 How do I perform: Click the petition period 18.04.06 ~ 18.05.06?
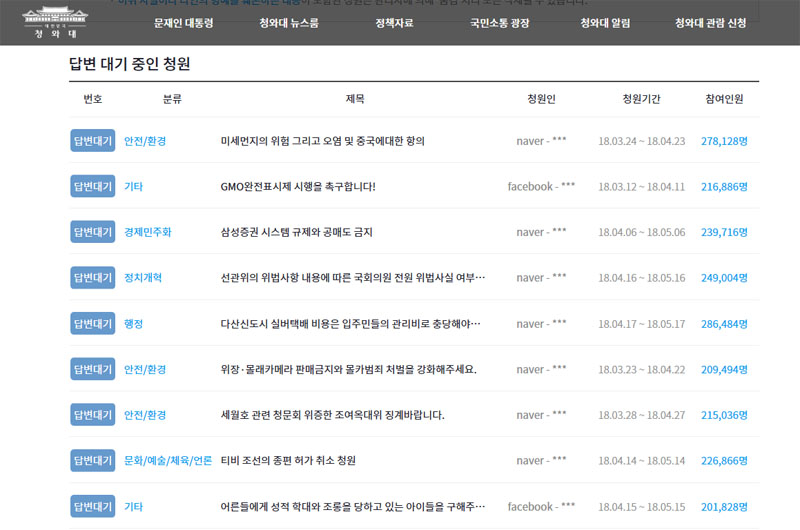(x=642, y=232)
